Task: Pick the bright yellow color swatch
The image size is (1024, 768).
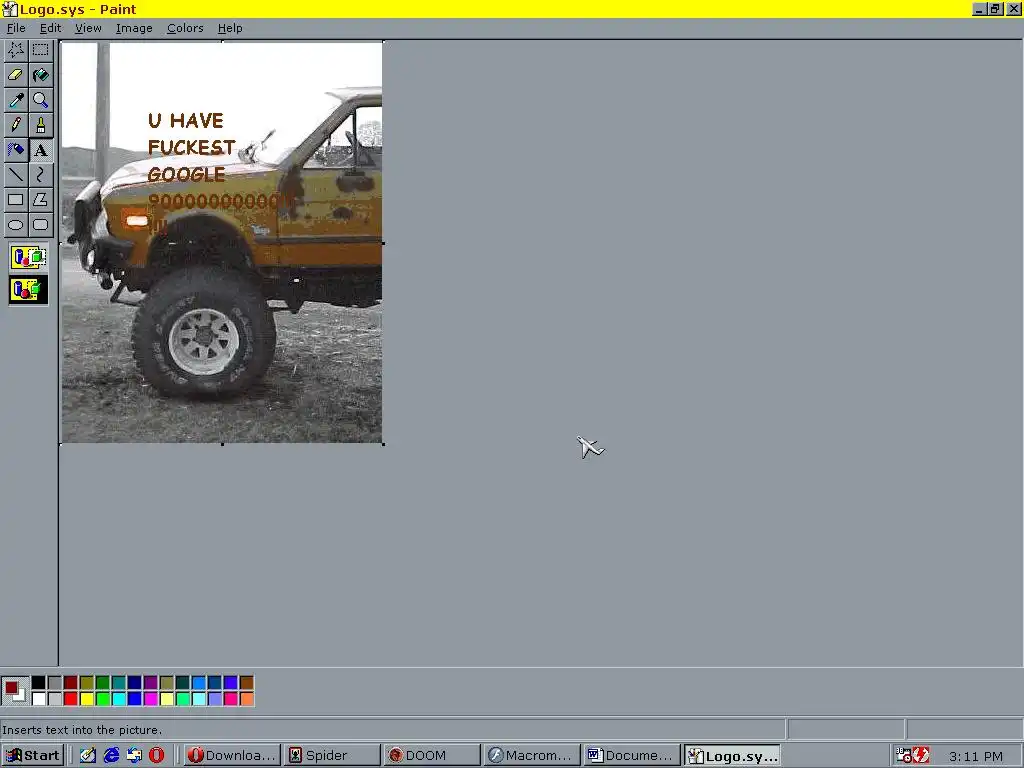Action: (86, 699)
